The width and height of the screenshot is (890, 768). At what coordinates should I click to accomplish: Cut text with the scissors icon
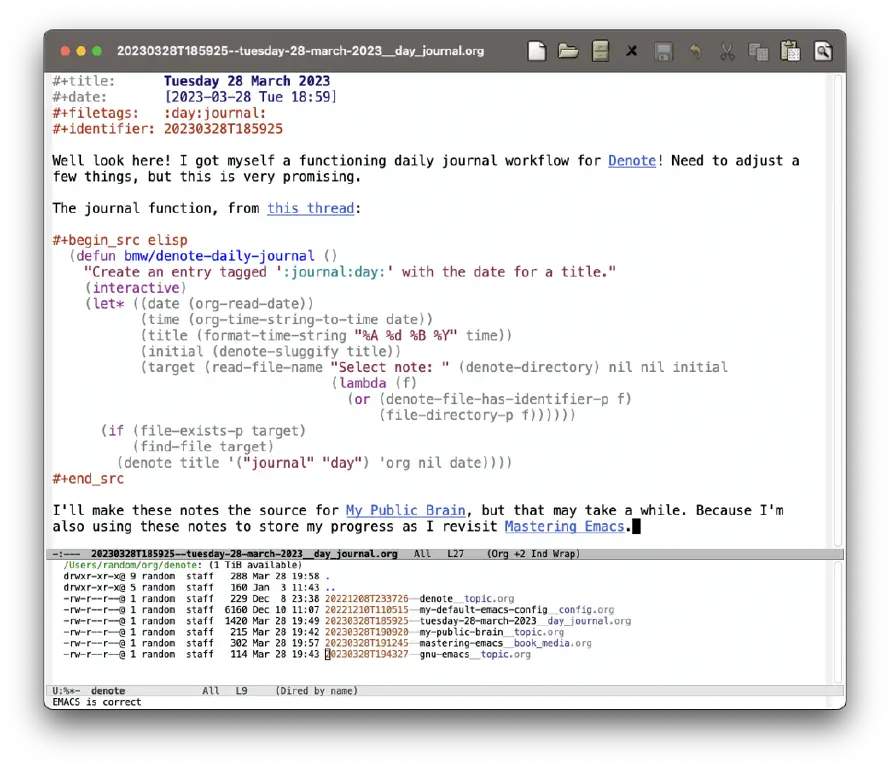(727, 52)
